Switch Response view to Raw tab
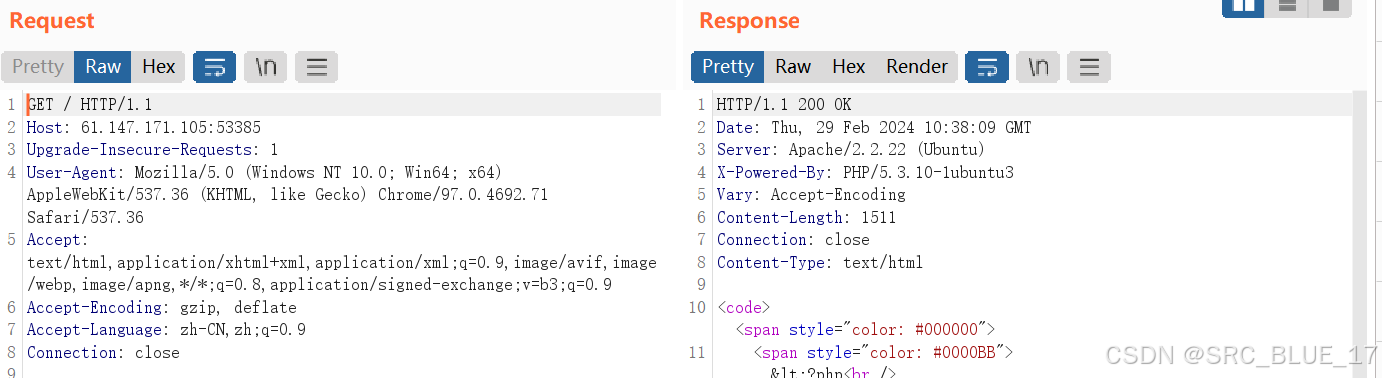The width and height of the screenshot is (1382, 378). [793, 67]
